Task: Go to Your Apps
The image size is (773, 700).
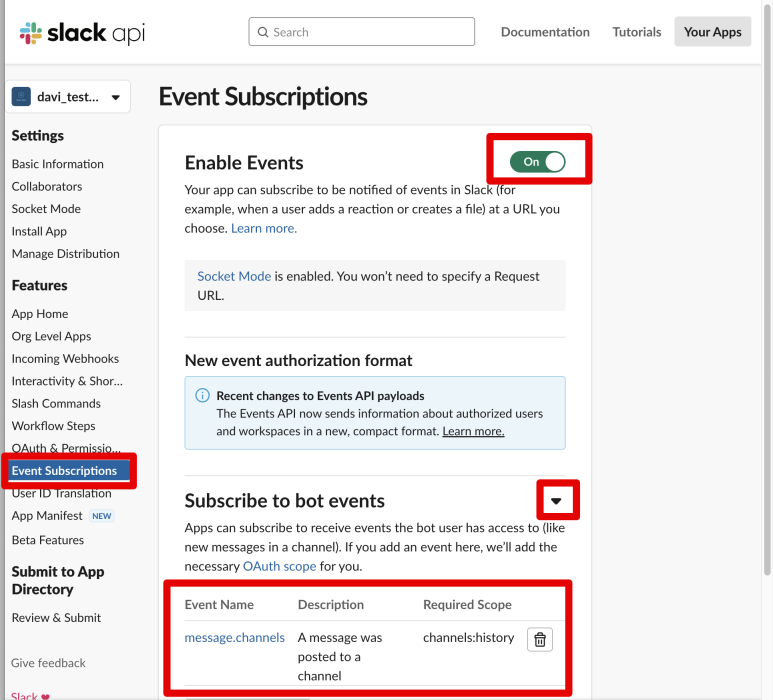Action: pos(712,32)
